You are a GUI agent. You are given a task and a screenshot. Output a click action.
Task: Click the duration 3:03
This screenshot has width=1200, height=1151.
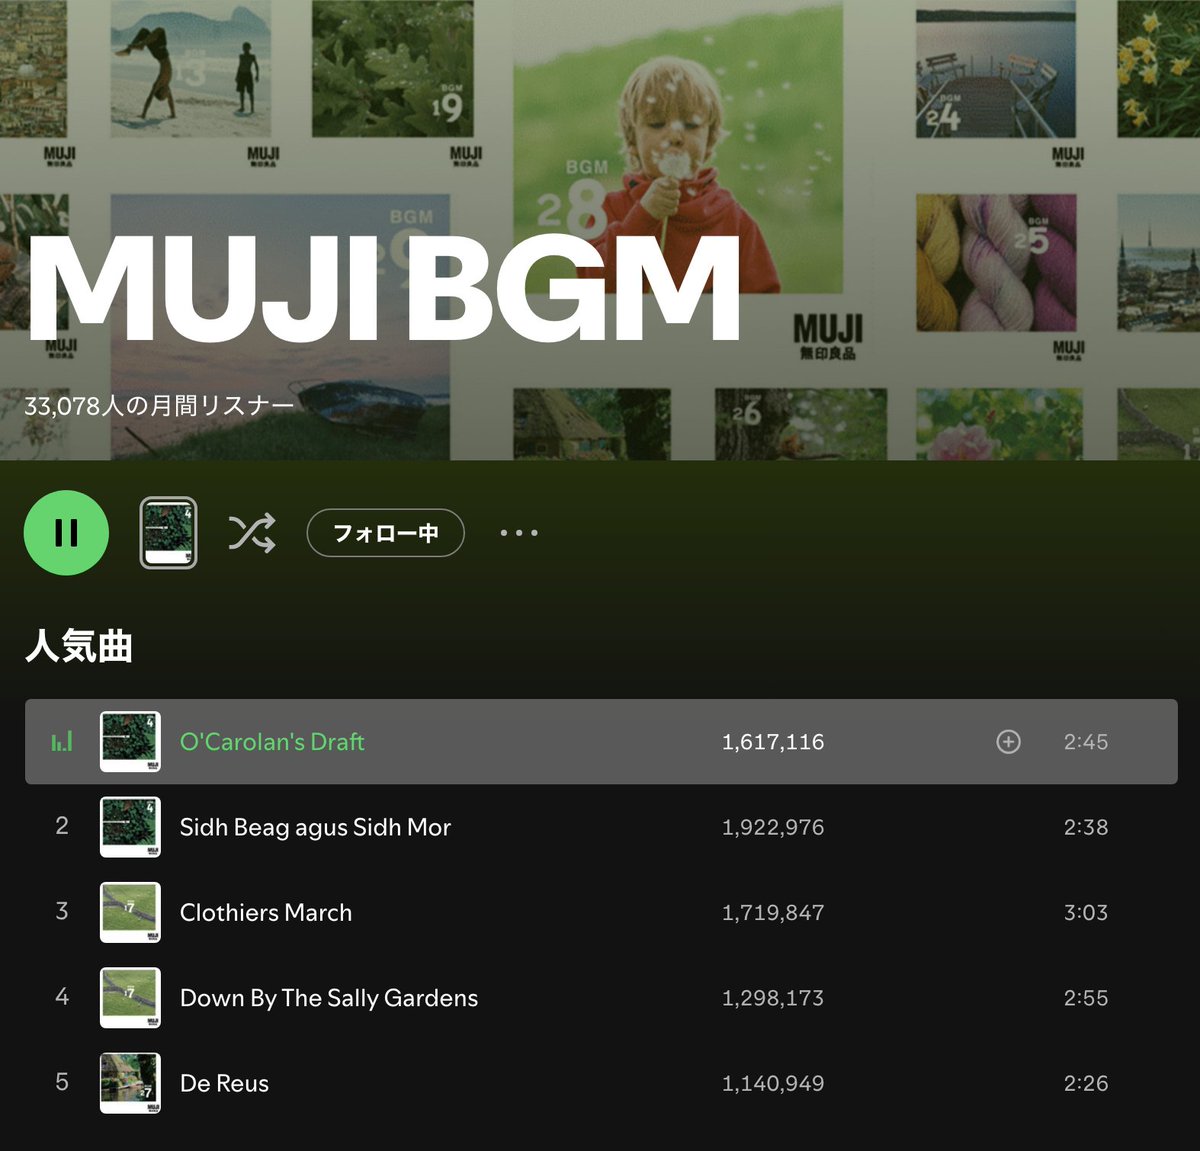tap(1086, 913)
